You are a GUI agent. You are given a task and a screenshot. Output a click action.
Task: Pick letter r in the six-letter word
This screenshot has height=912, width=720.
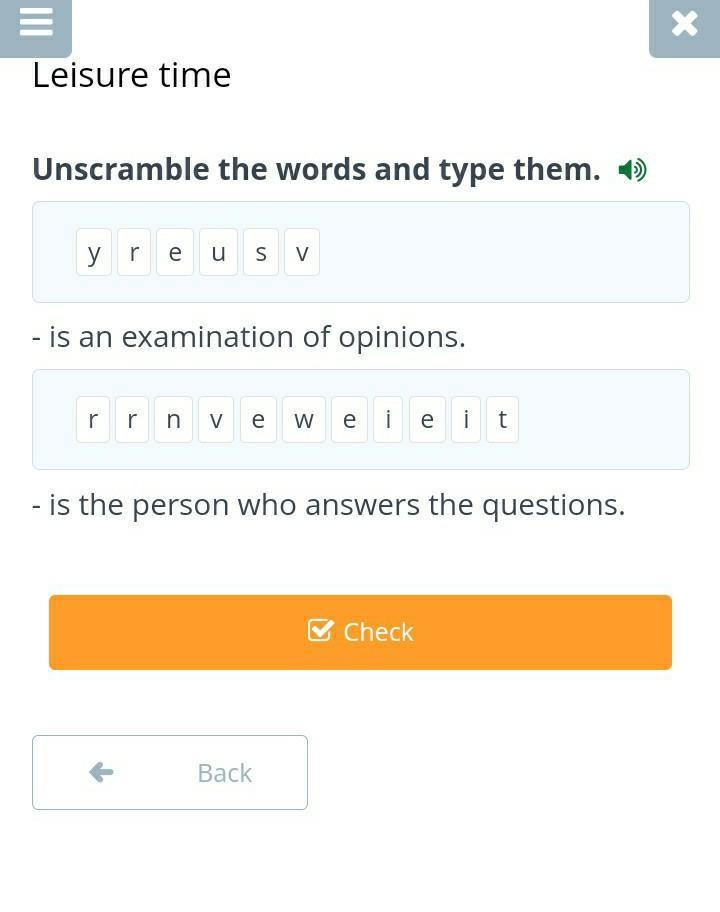pyautogui.click(x=134, y=253)
